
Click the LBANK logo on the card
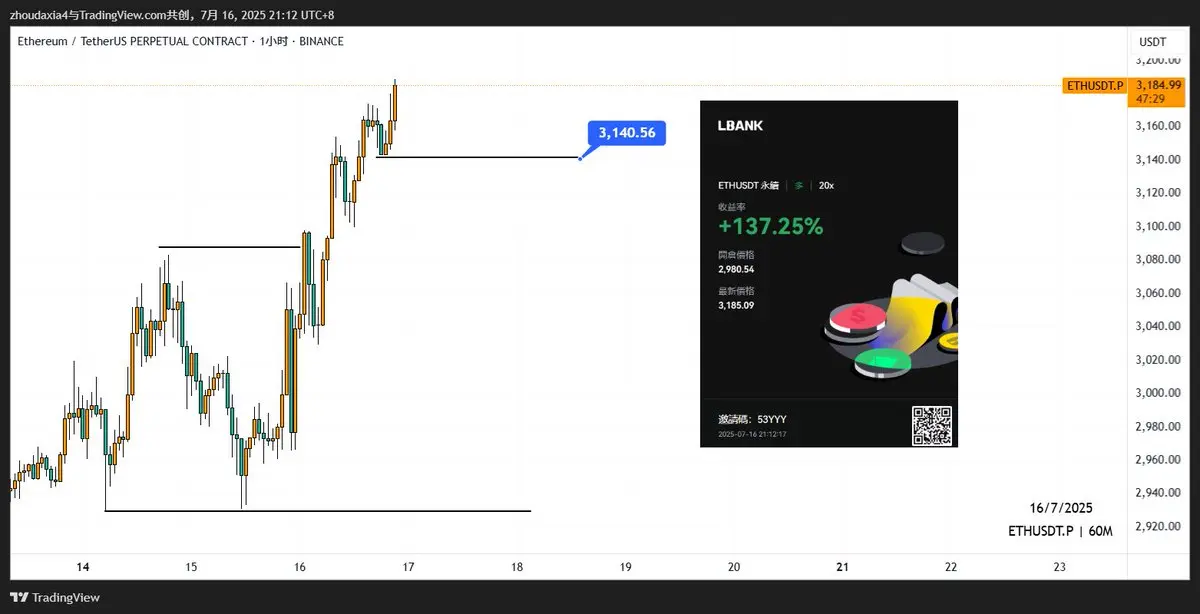[x=740, y=126]
